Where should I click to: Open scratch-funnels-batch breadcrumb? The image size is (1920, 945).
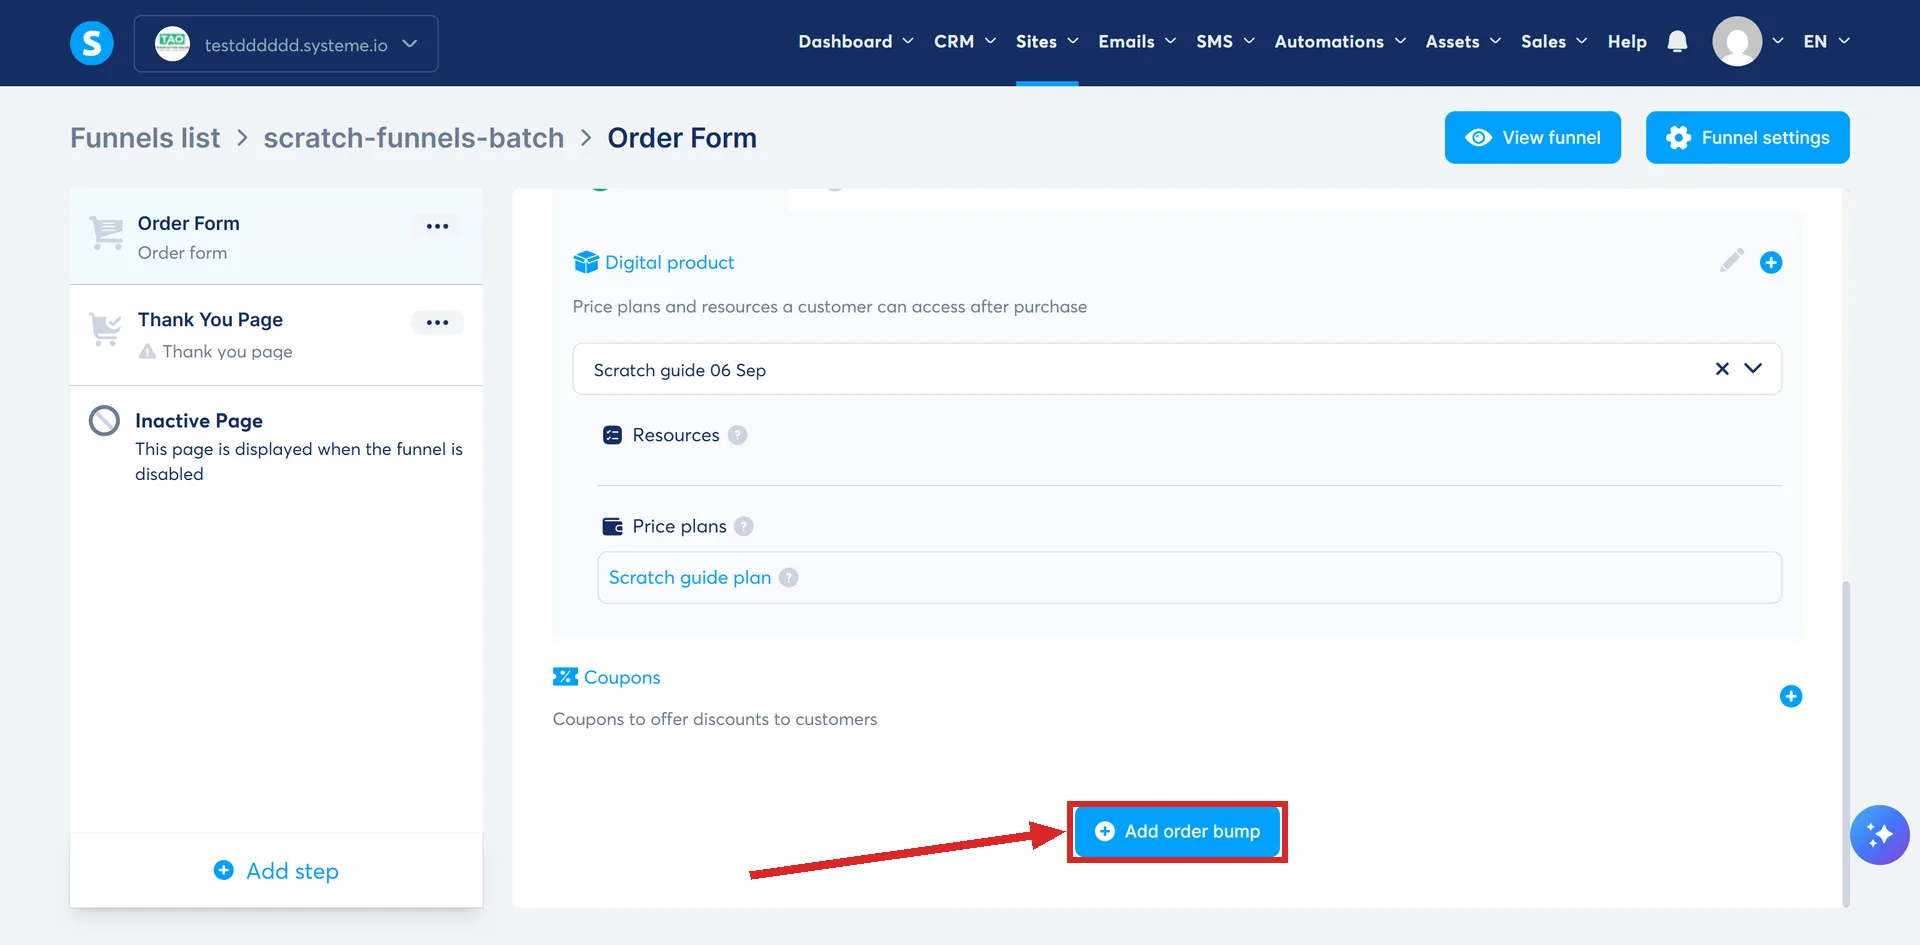[414, 138]
